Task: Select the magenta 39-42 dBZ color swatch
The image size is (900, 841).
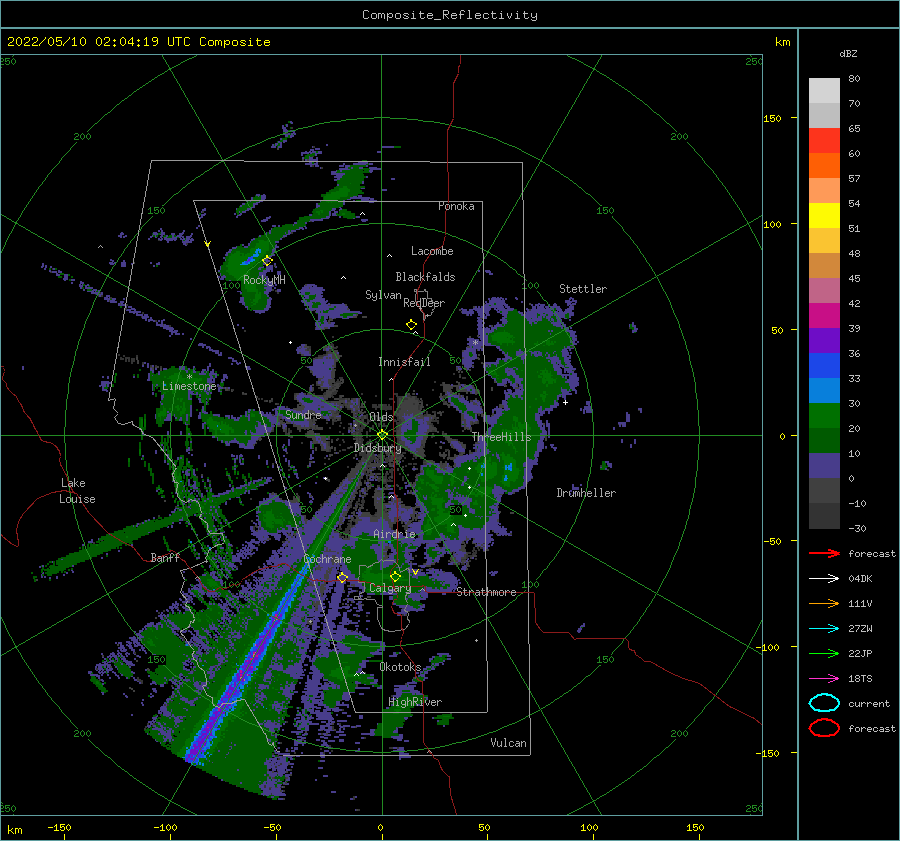Action: tap(824, 315)
